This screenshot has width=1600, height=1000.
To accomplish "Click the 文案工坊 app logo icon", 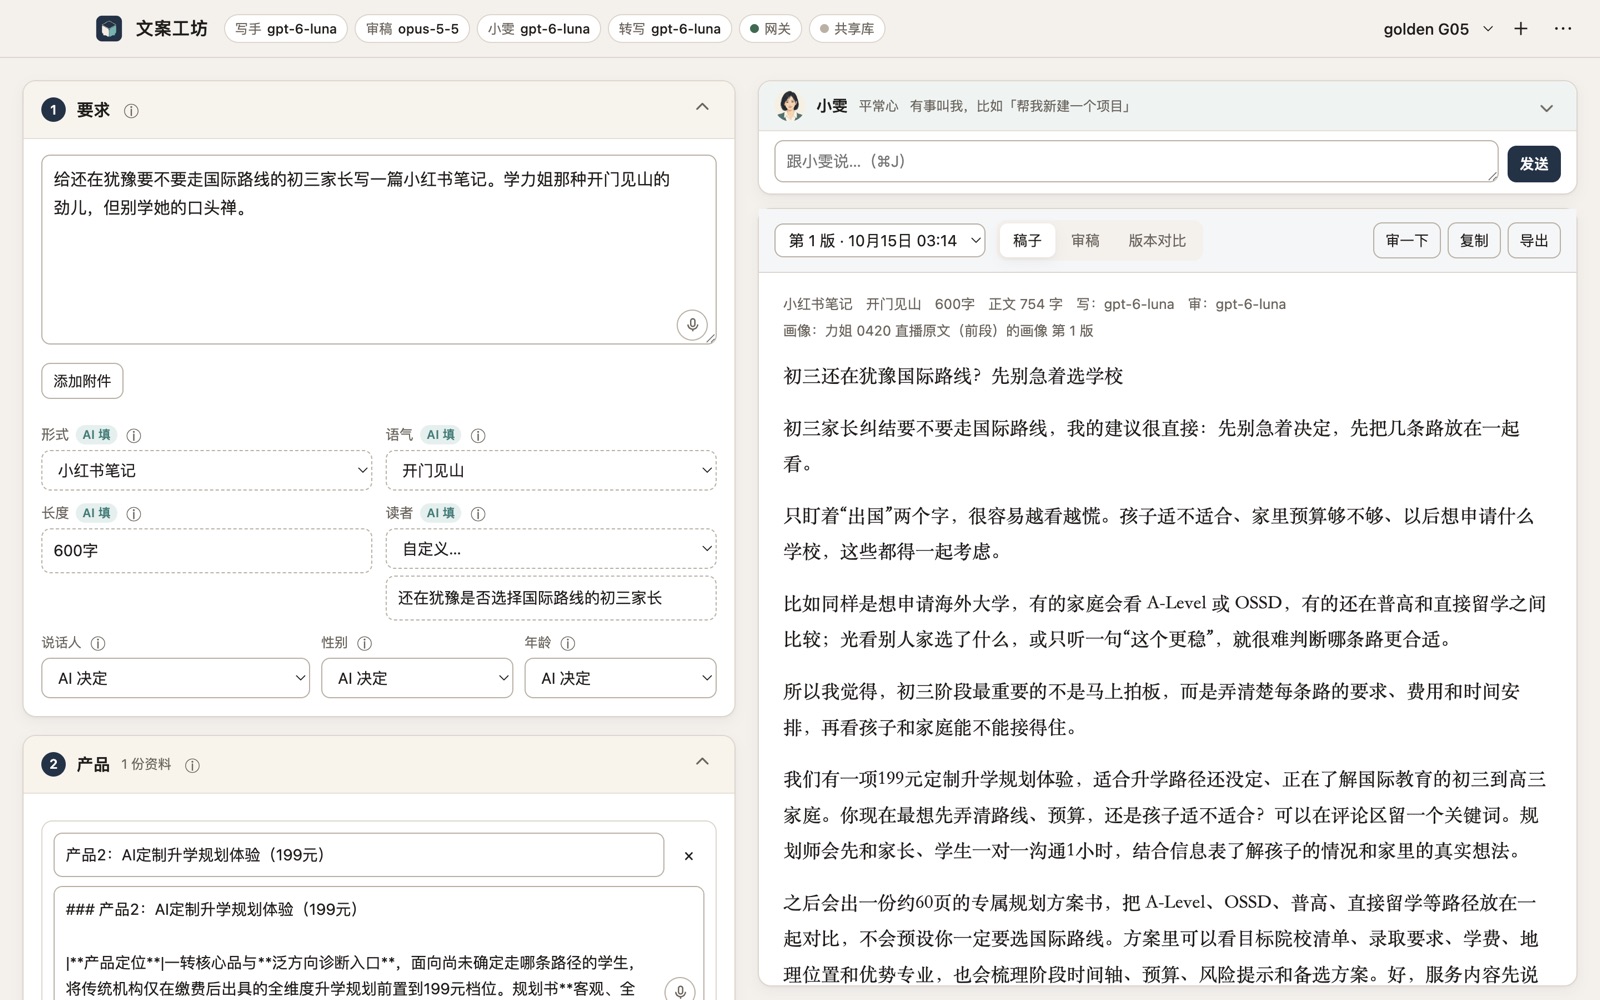I will [108, 29].
